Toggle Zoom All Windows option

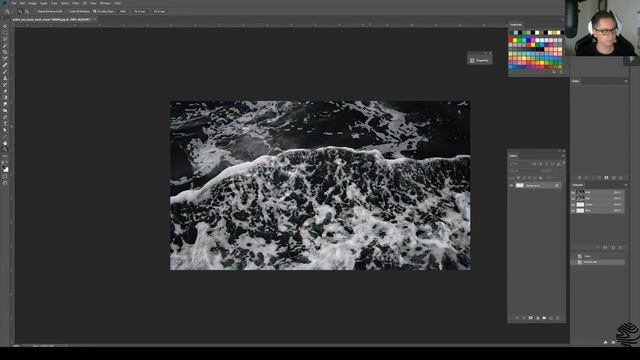click(x=79, y=11)
